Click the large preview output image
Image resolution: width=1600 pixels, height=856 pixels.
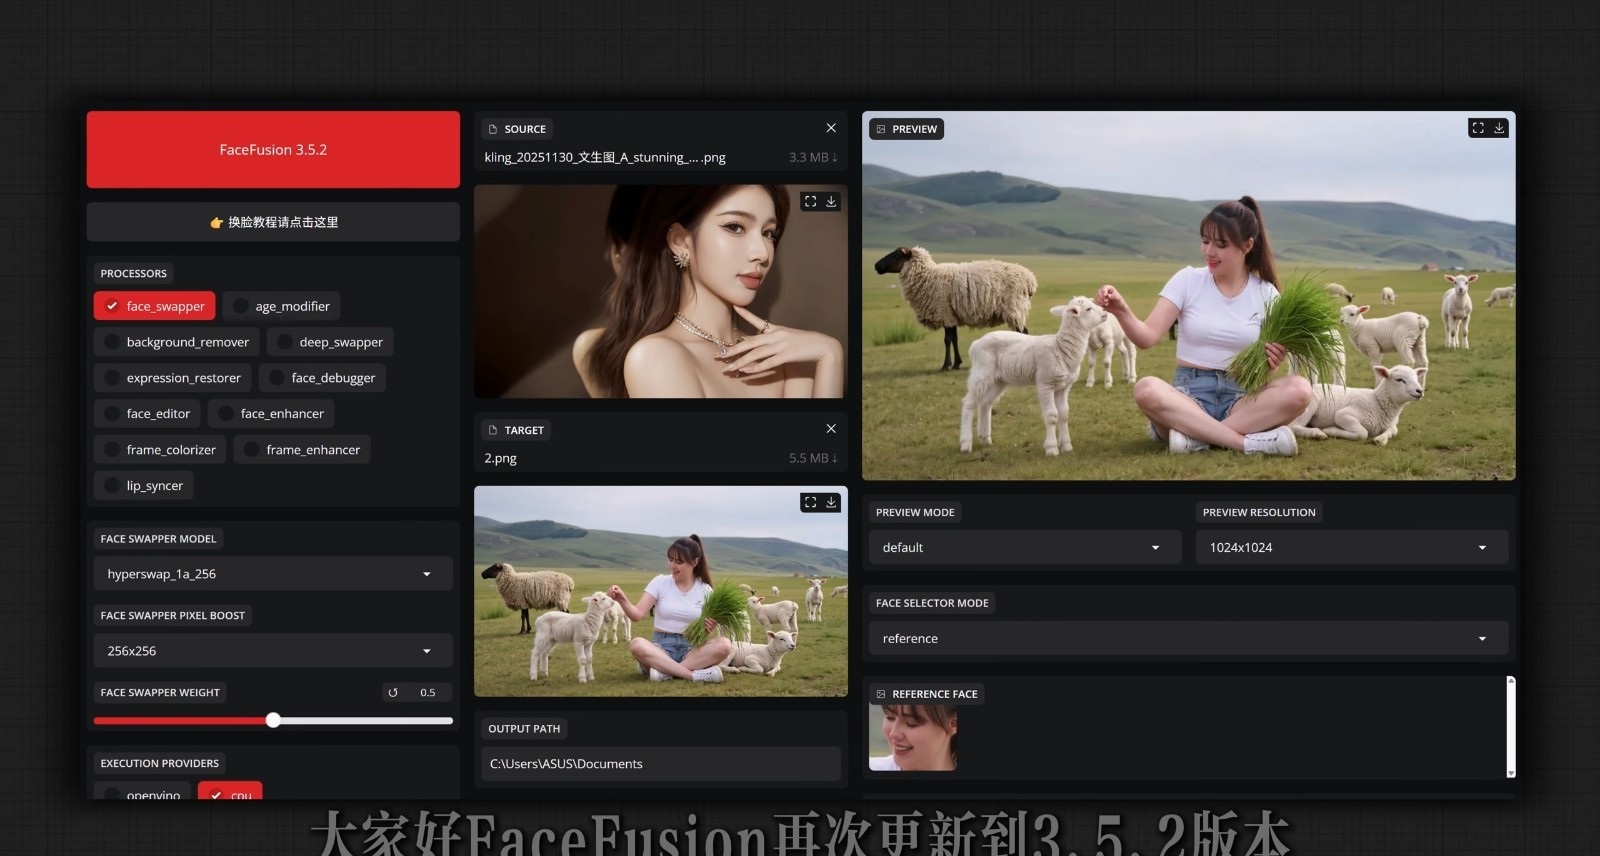(1189, 296)
